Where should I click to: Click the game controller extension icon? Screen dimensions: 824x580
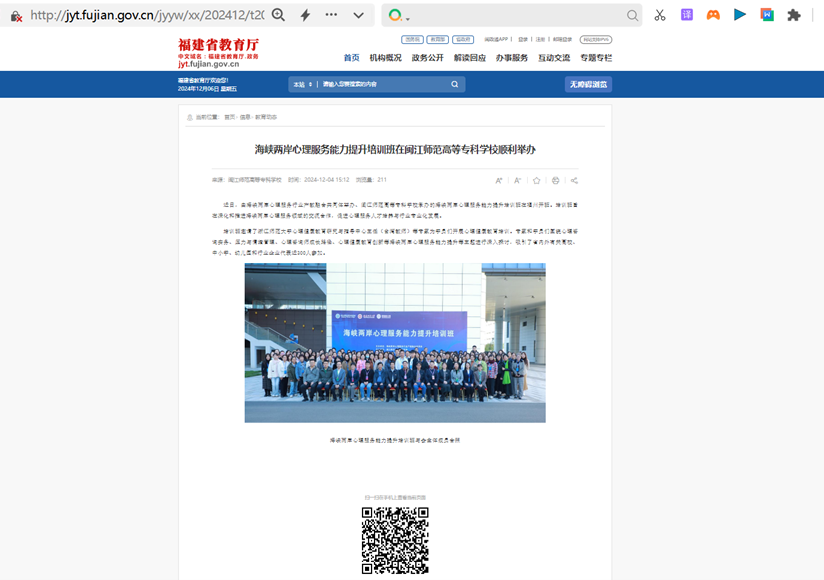[x=713, y=15]
